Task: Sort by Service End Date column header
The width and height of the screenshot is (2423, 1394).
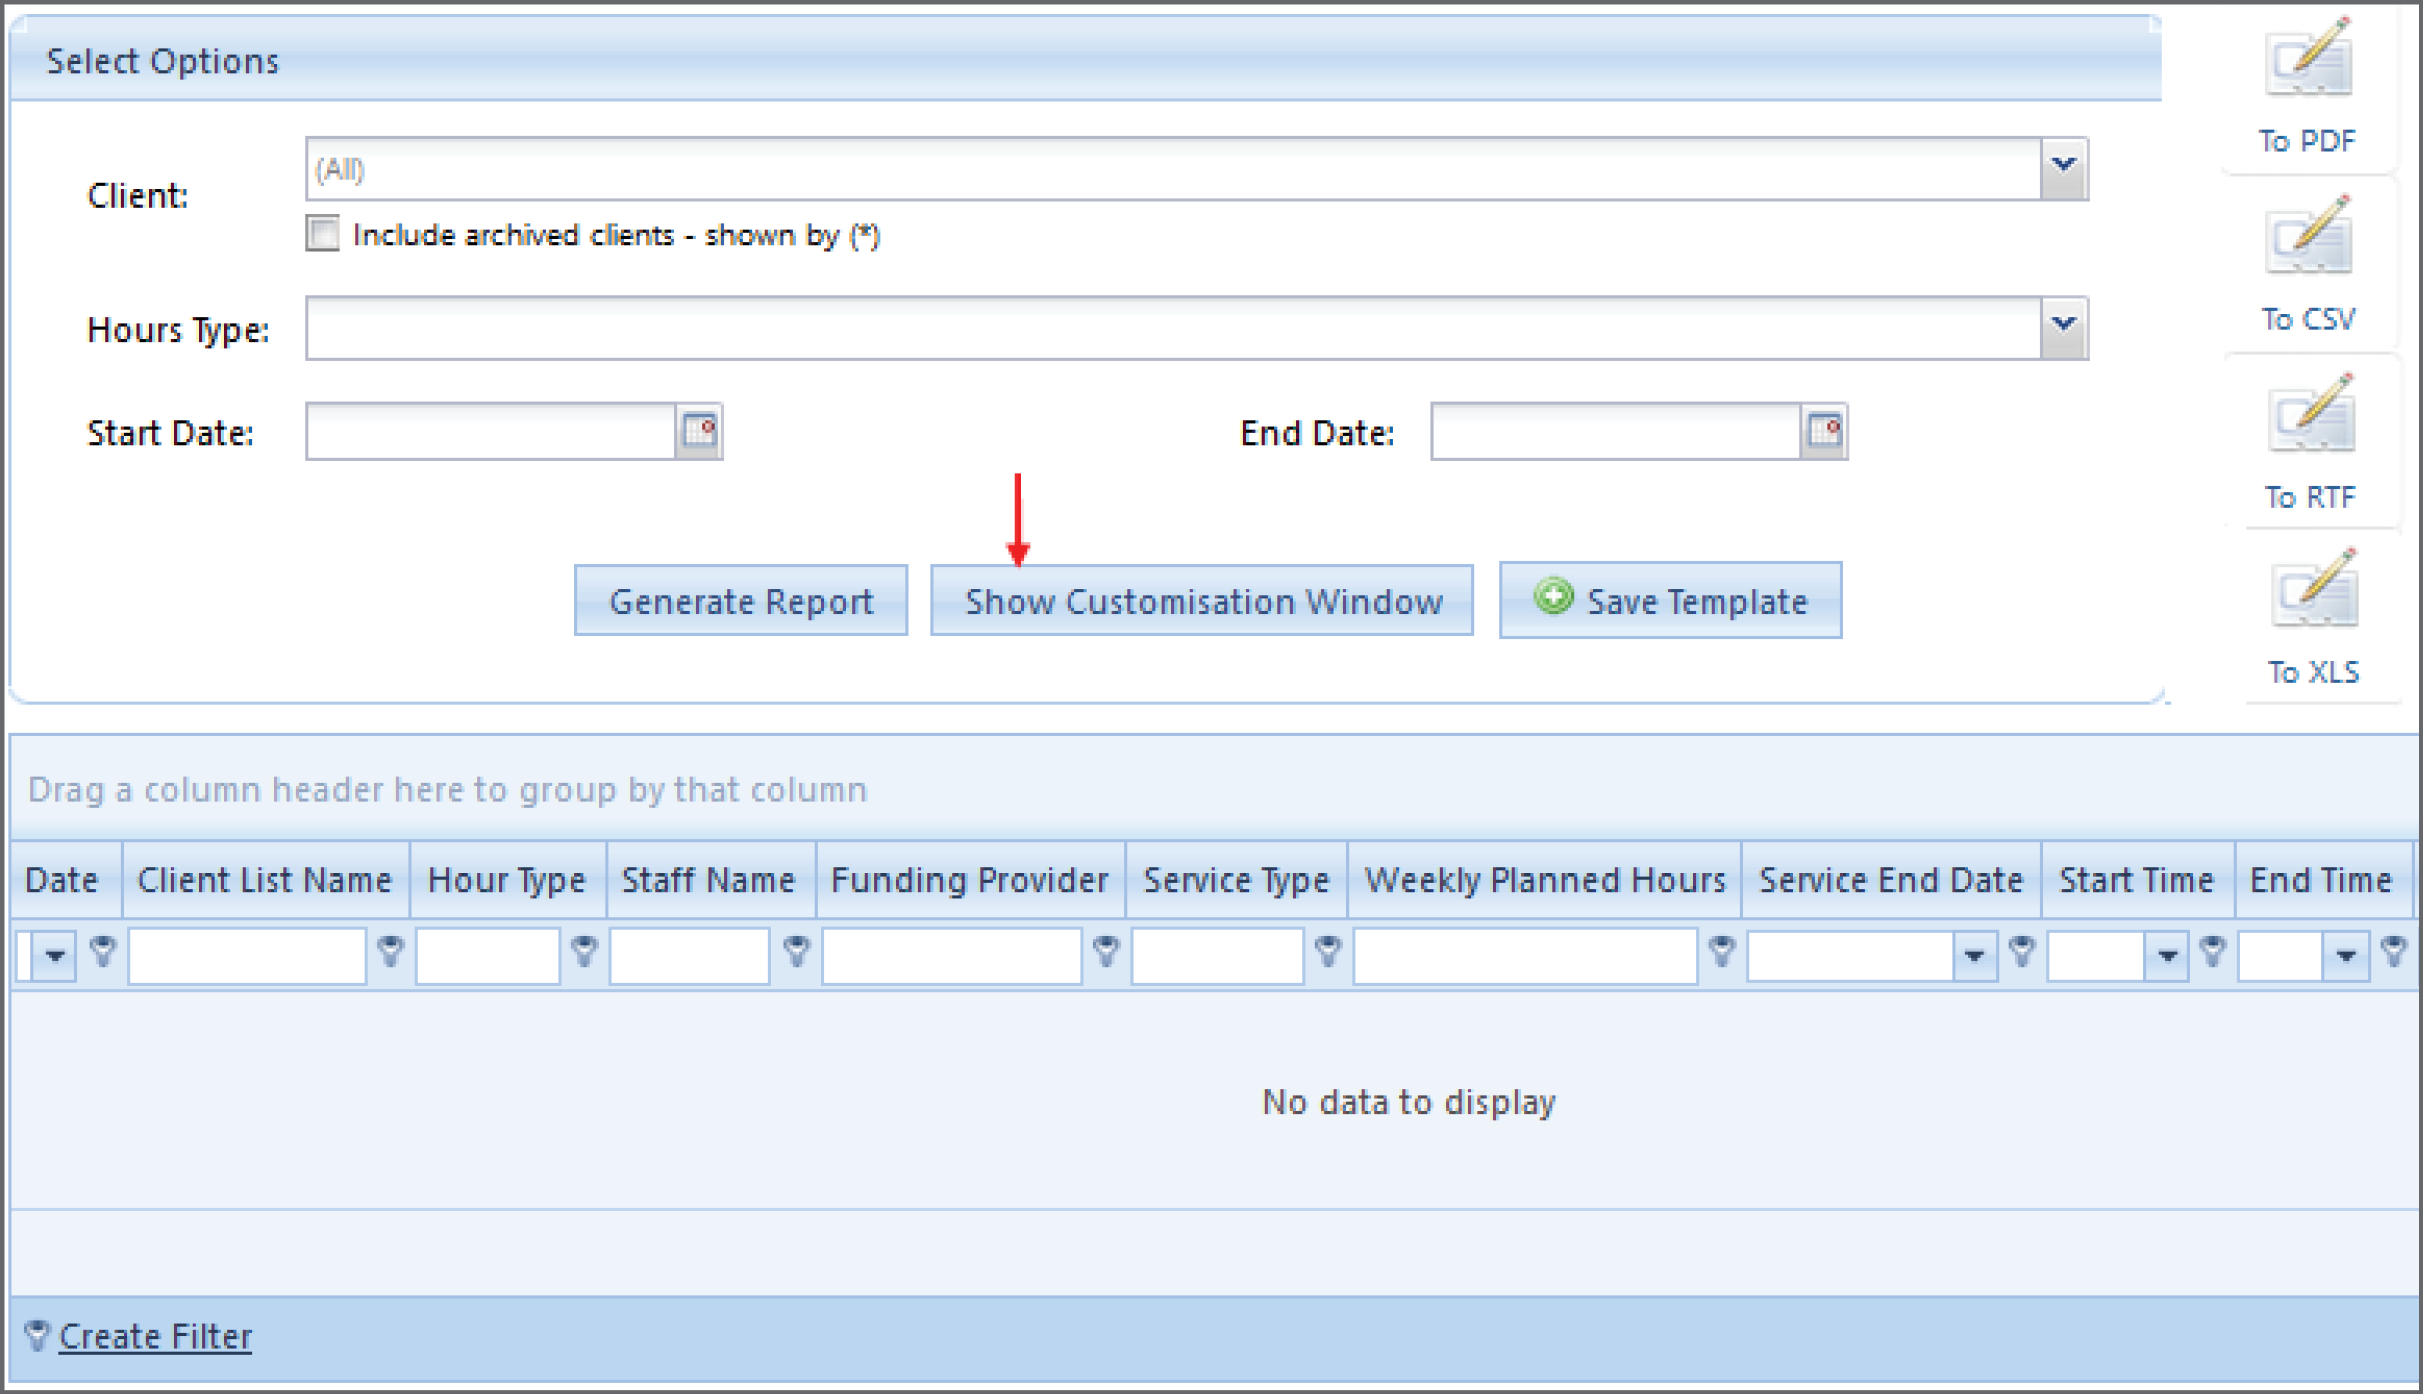Action: pos(1892,880)
